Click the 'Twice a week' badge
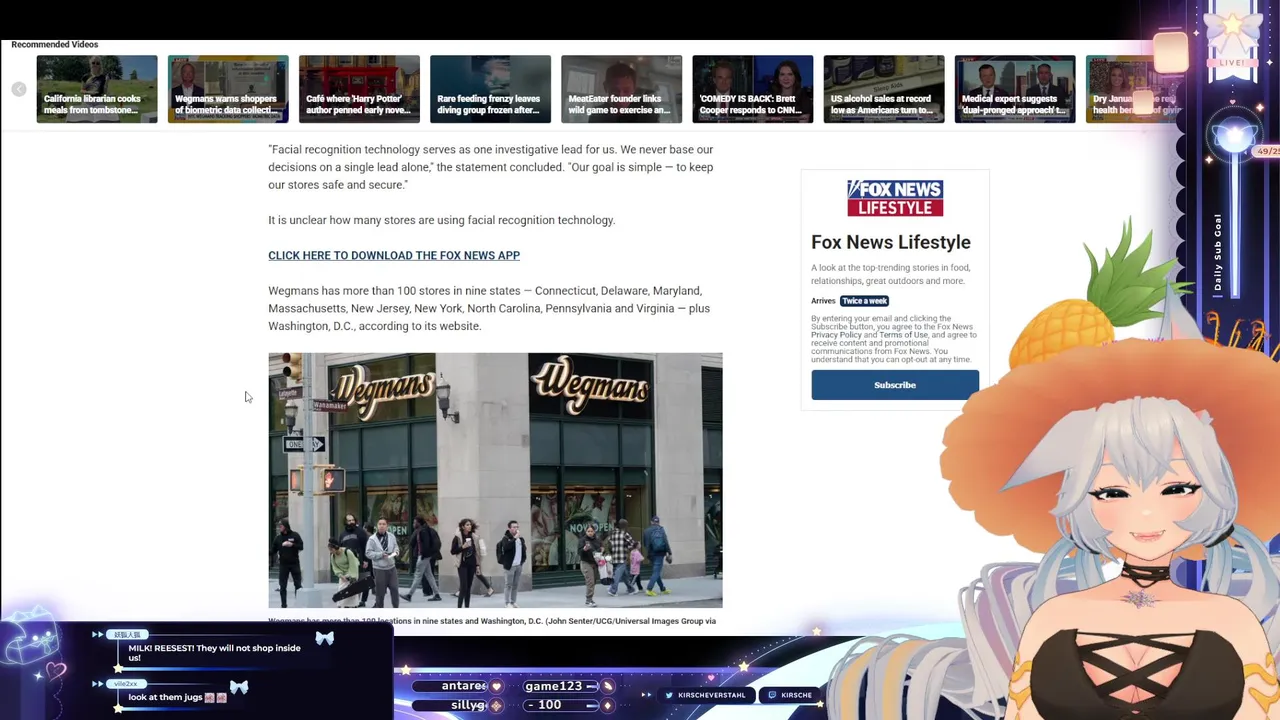Viewport: 1280px width, 720px height. [x=864, y=301]
